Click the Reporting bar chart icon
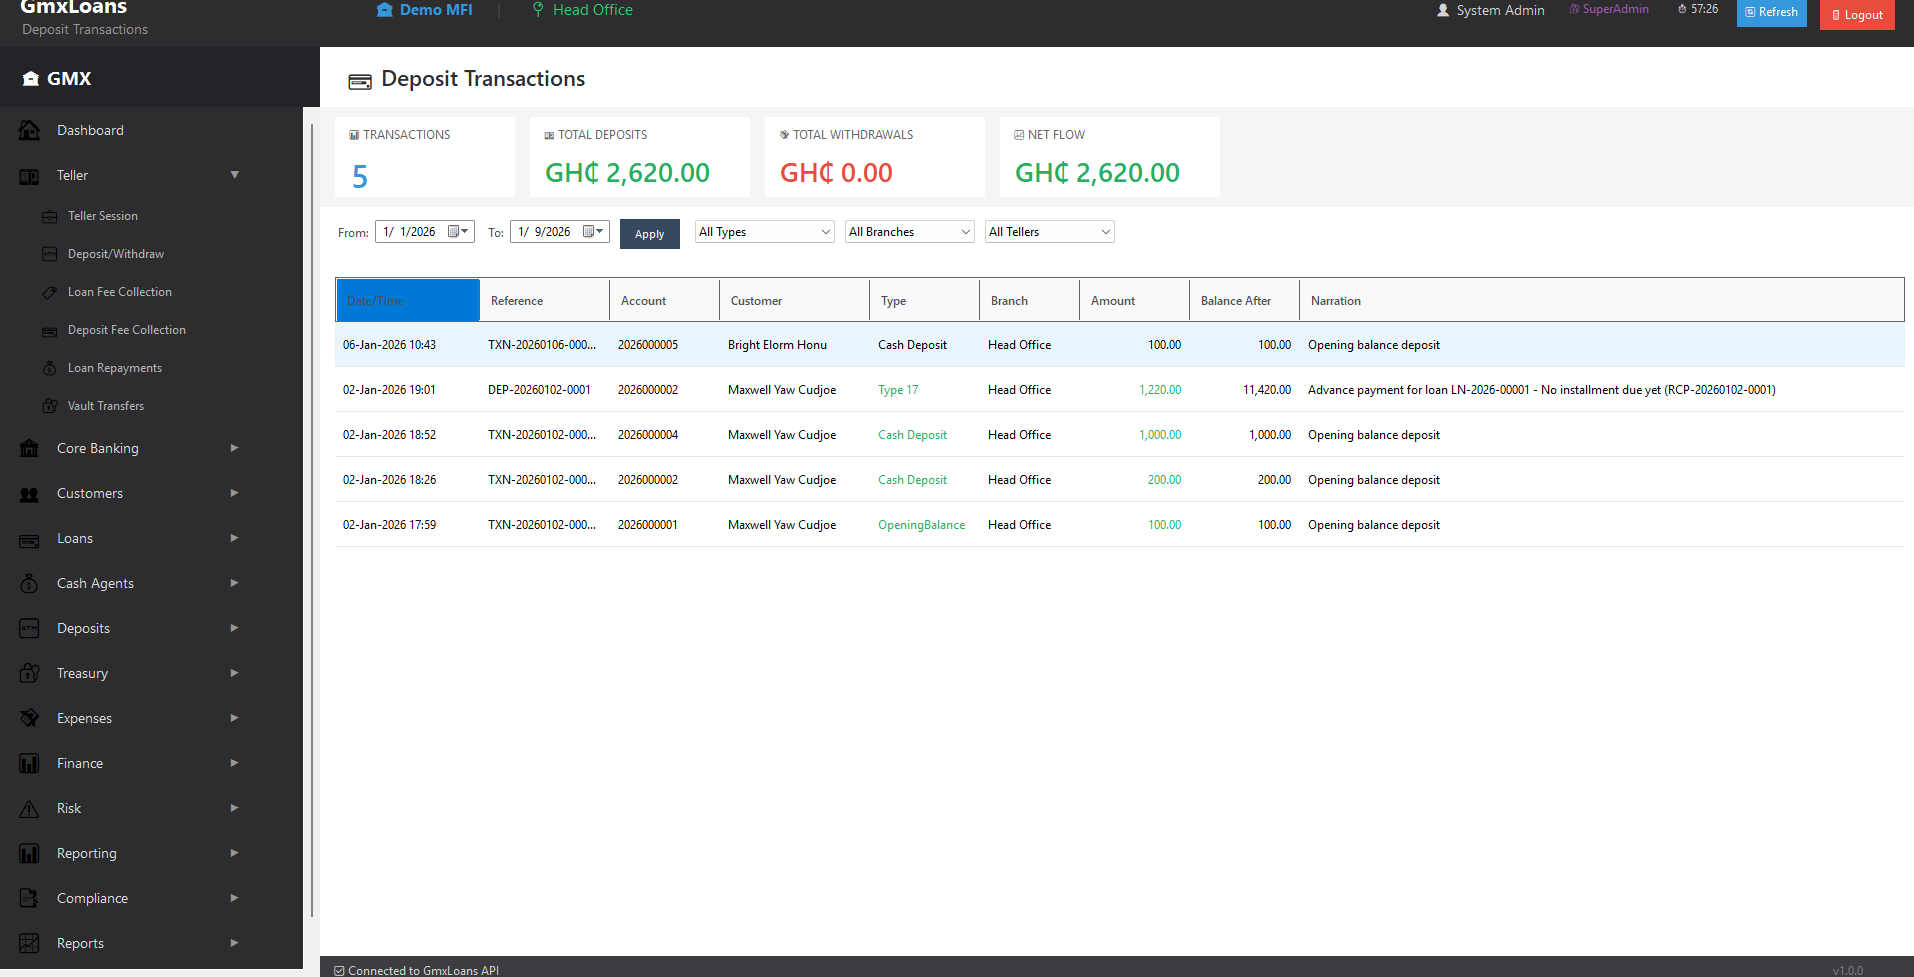The image size is (1914, 977). click(29, 853)
